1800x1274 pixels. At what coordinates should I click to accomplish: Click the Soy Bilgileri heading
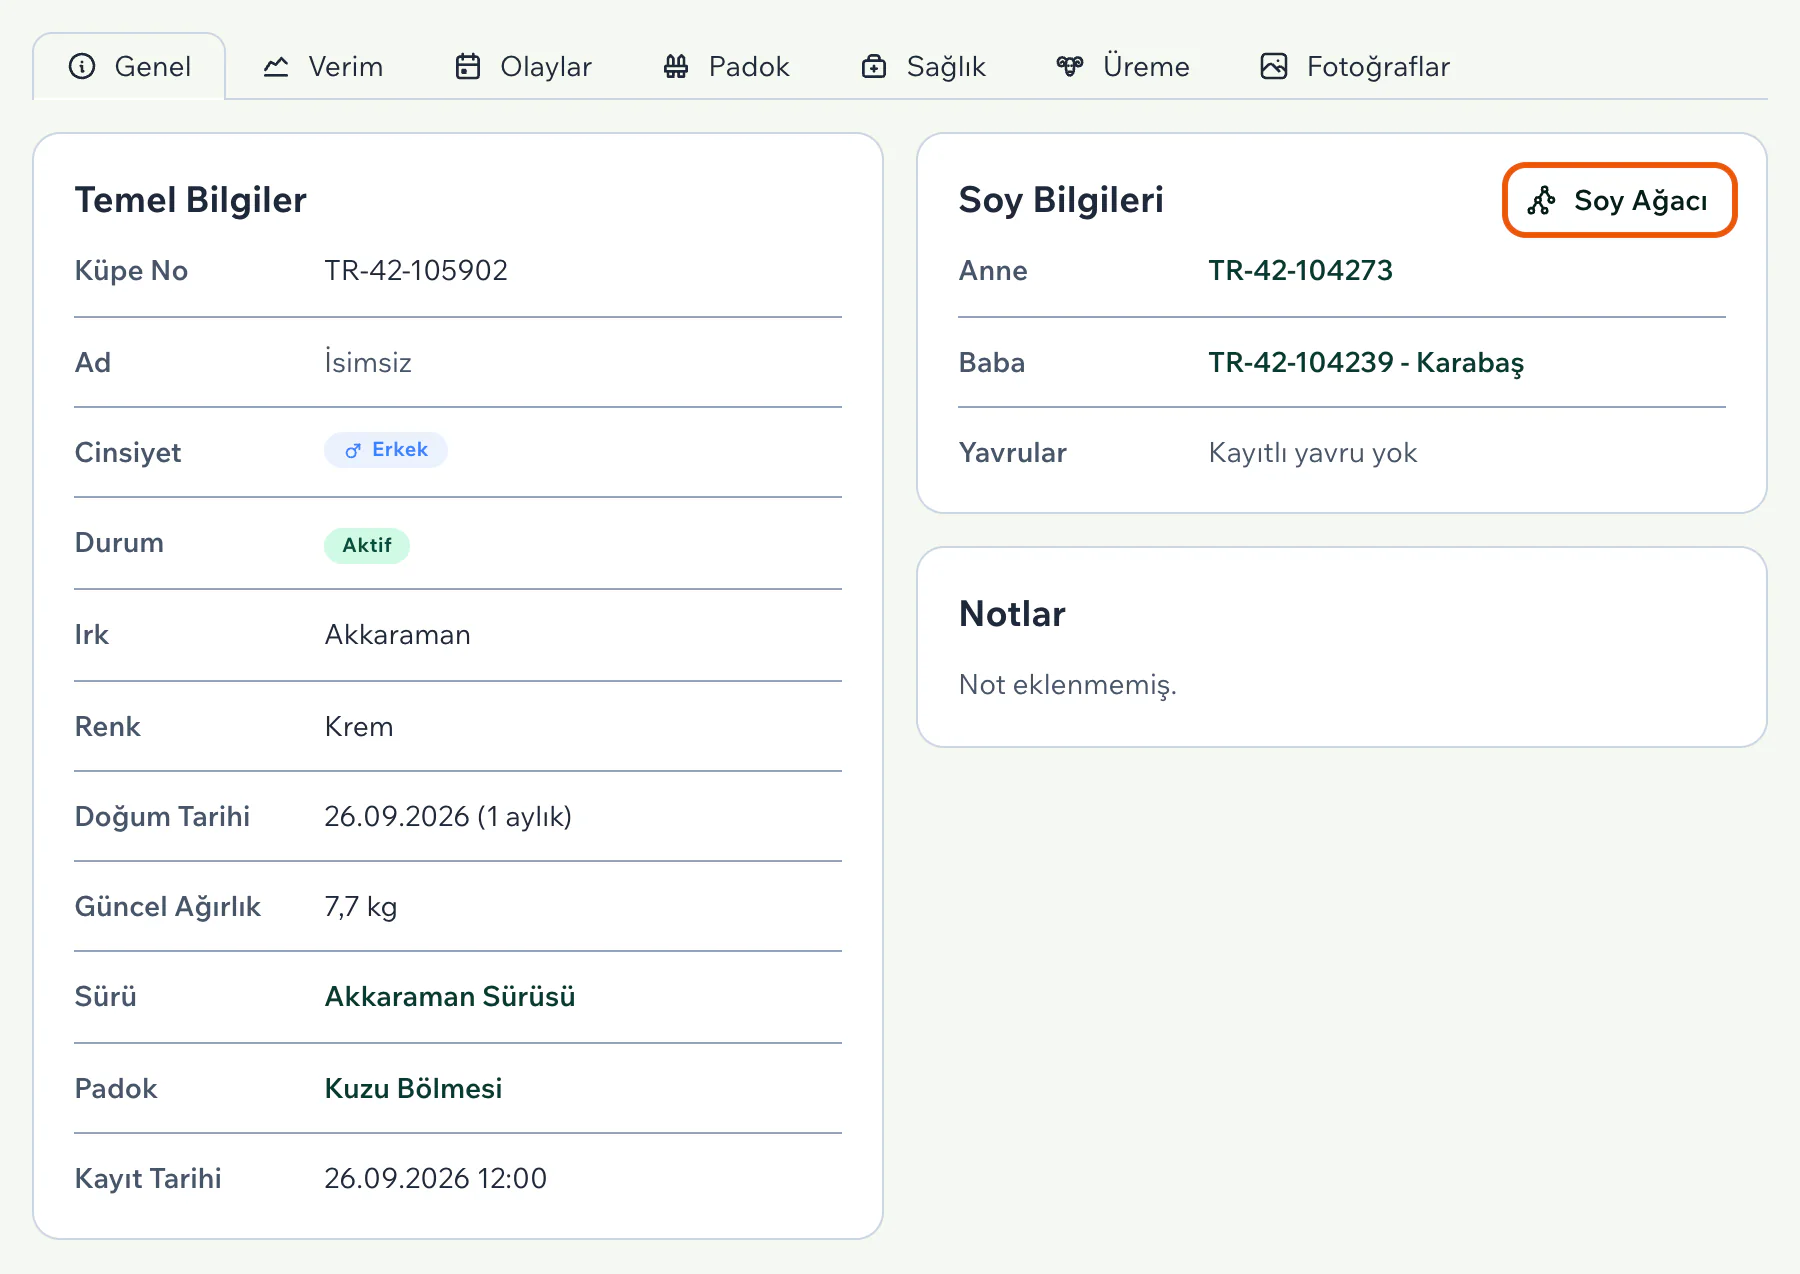pos(1061,200)
